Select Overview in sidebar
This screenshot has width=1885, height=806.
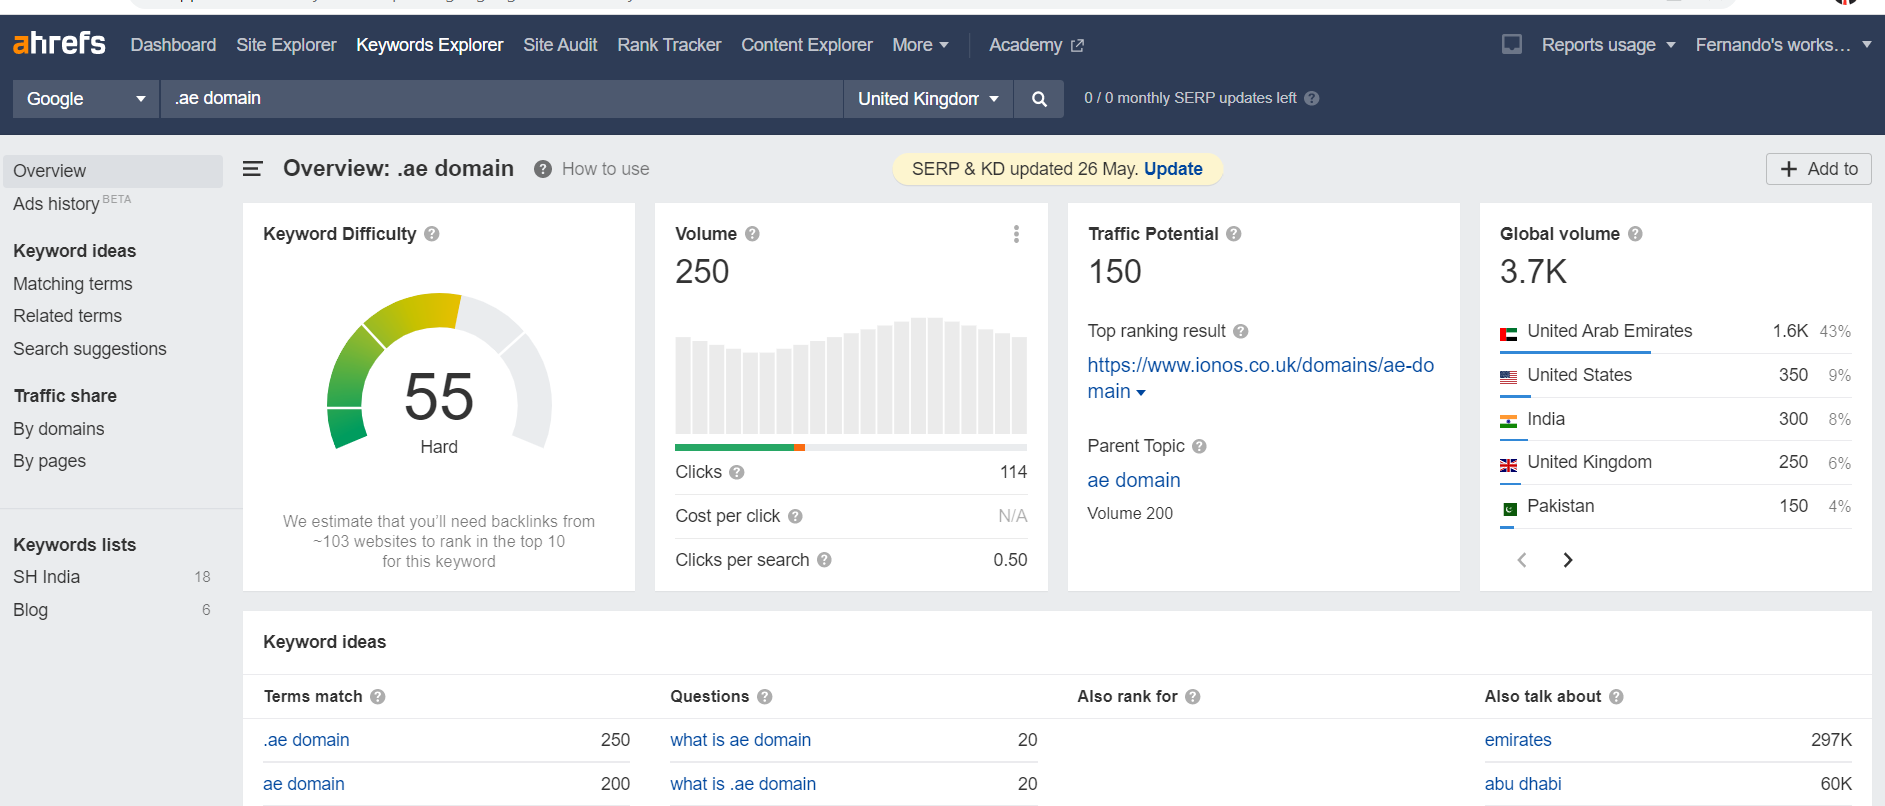[x=113, y=171]
